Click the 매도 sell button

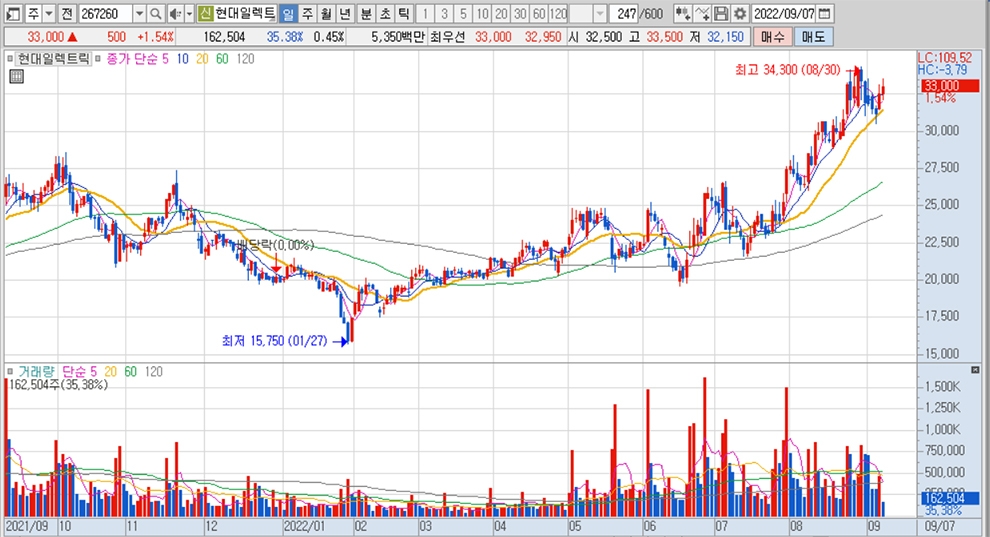[x=813, y=37]
